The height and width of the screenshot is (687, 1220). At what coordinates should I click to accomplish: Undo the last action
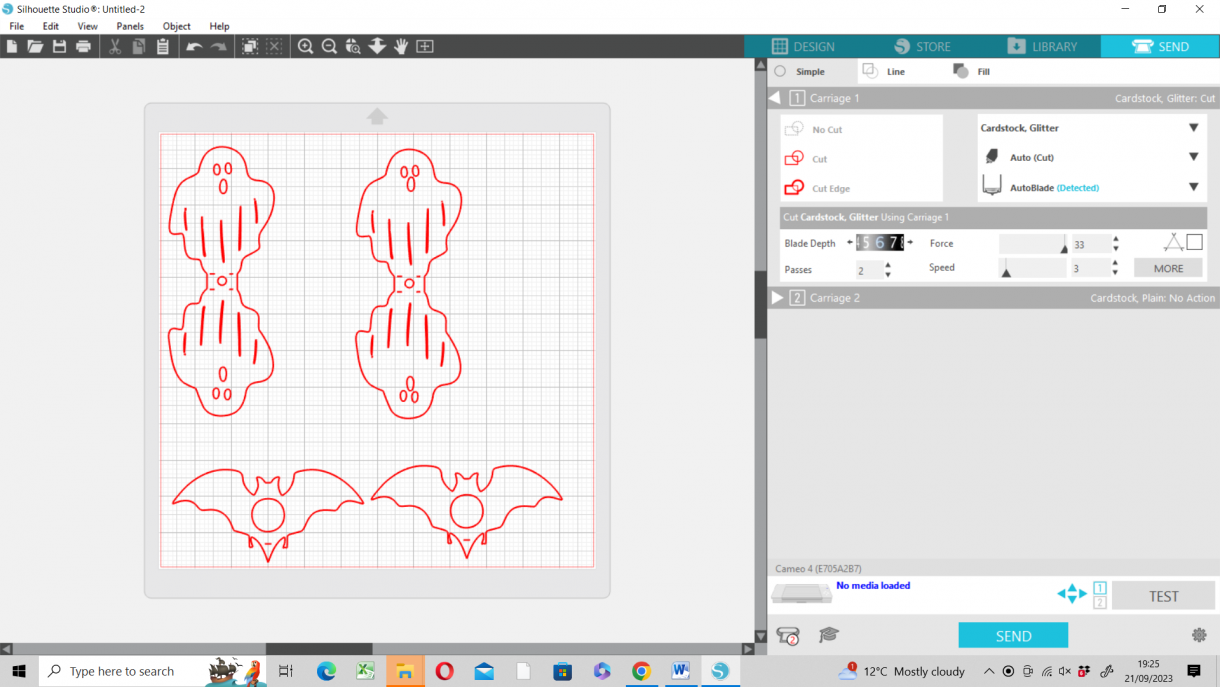[194, 47]
